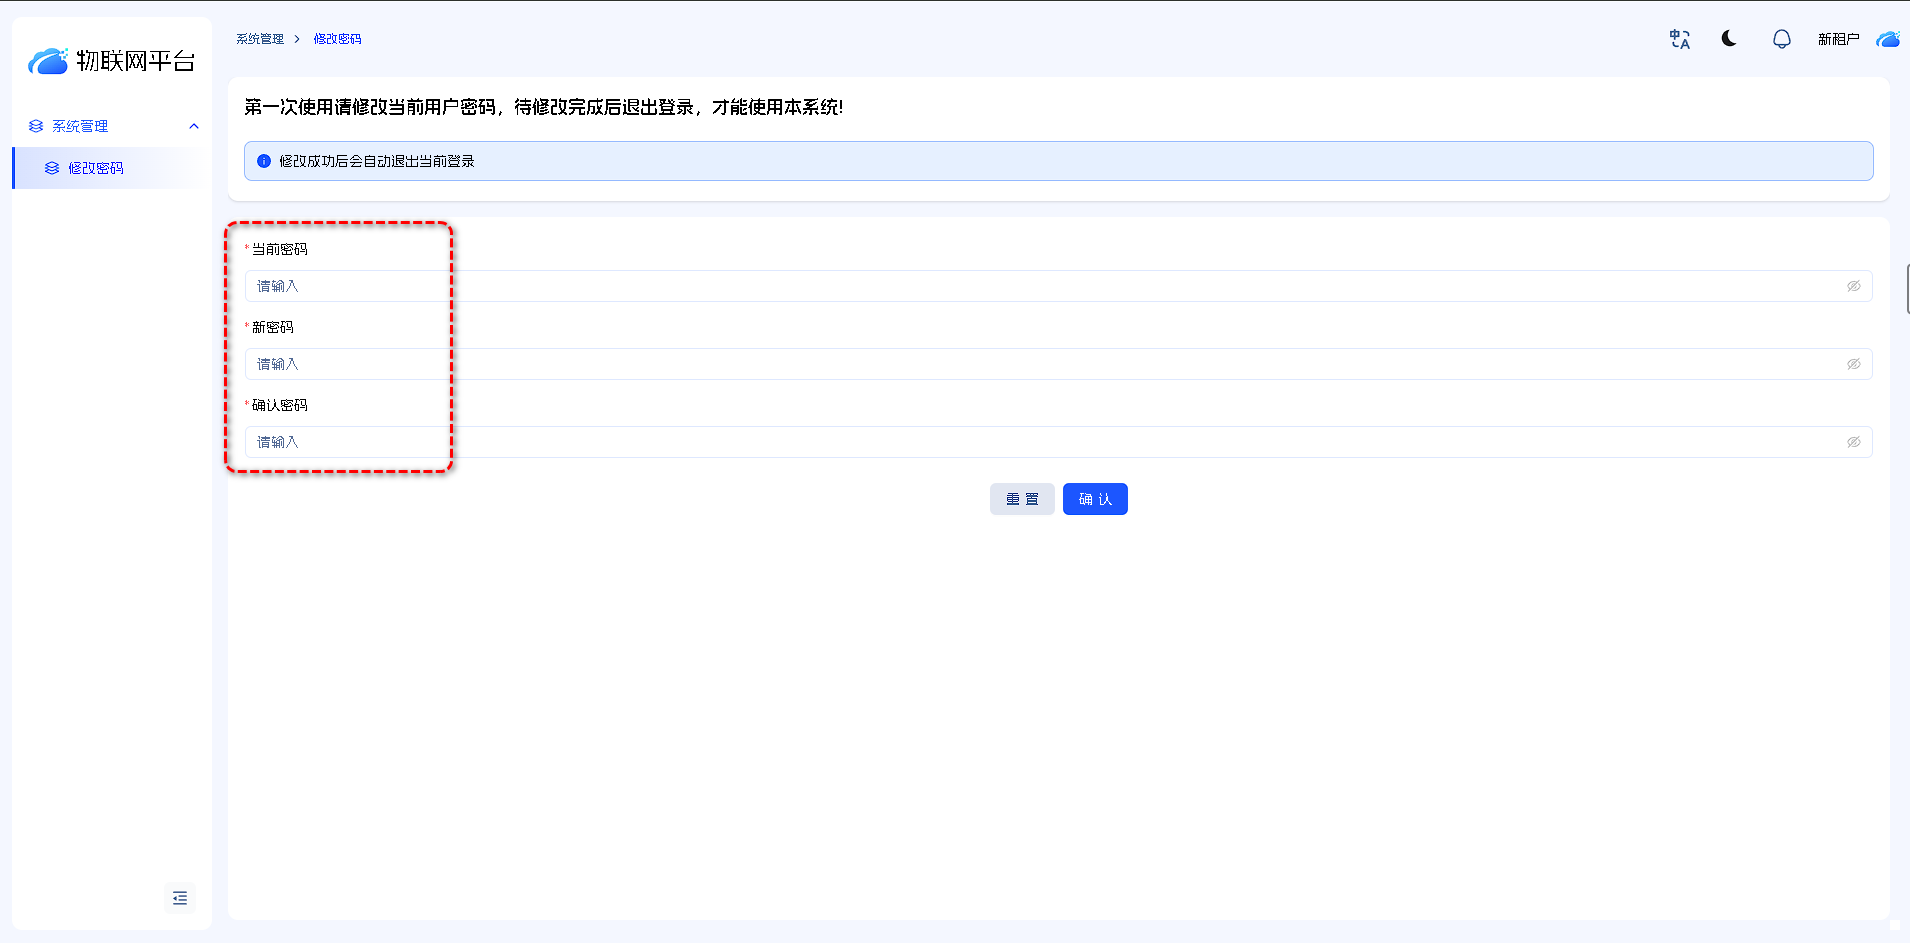Toggle dark mode moon icon
The image size is (1910, 943).
tap(1729, 38)
